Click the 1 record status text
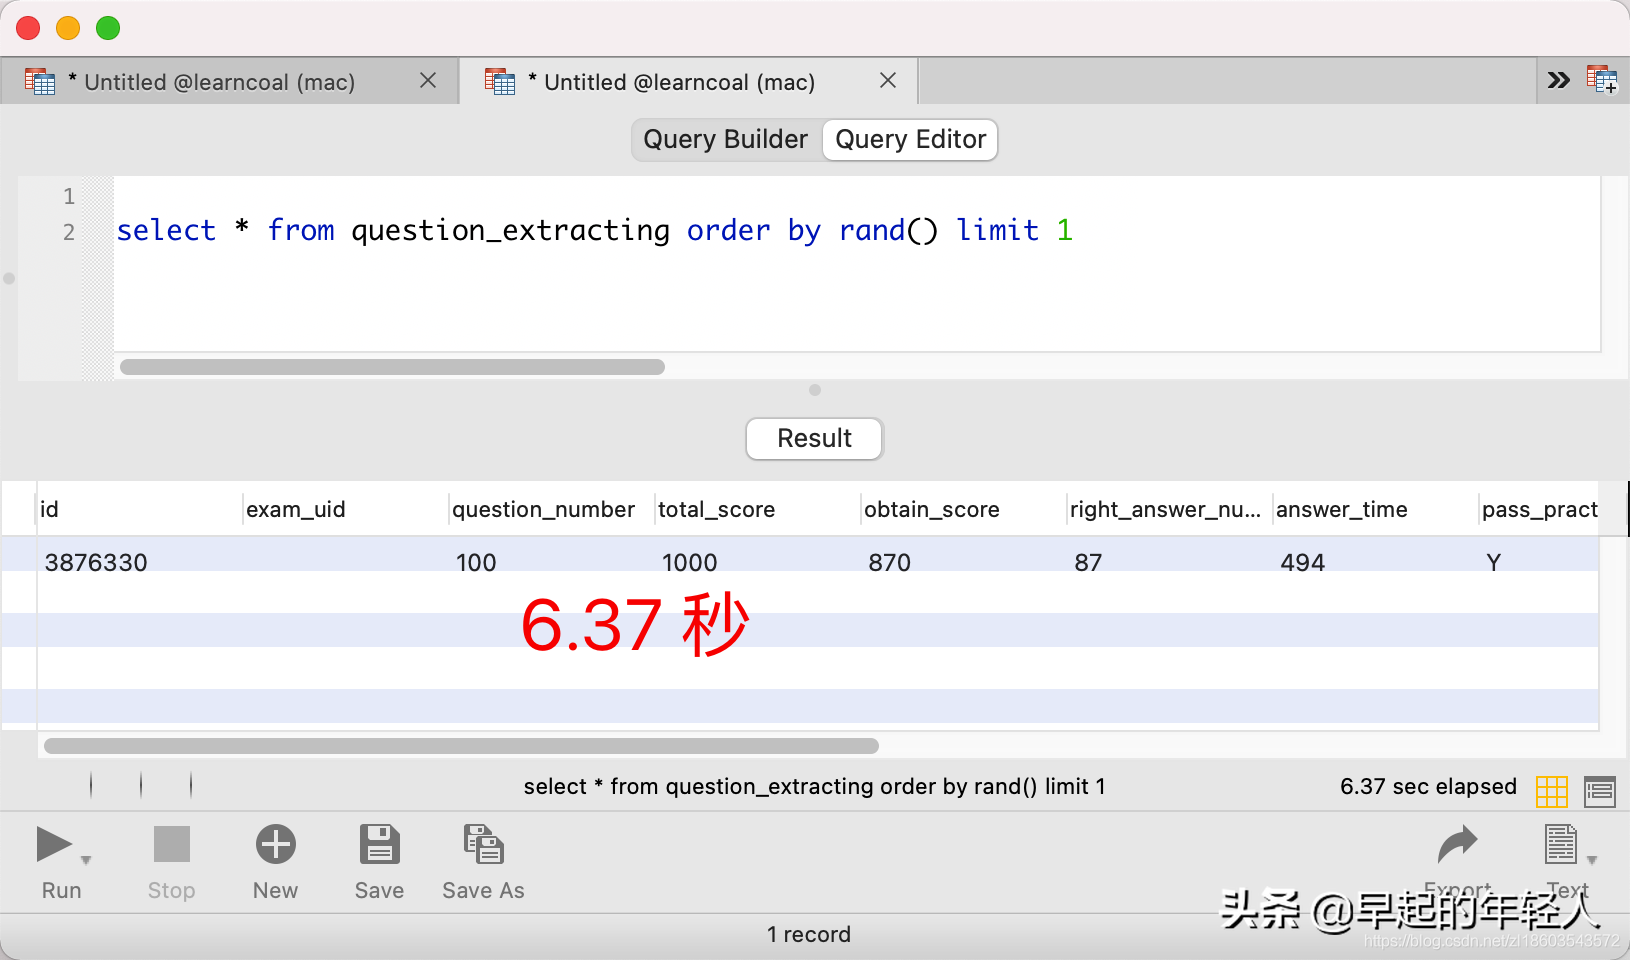The image size is (1630, 960). (x=809, y=934)
